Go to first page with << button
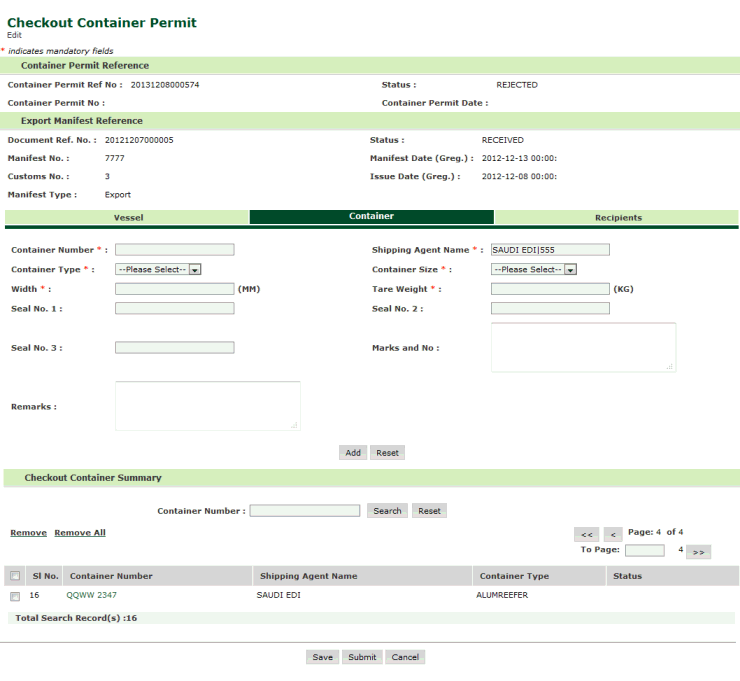The height and width of the screenshot is (681, 740). (x=586, y=534)
